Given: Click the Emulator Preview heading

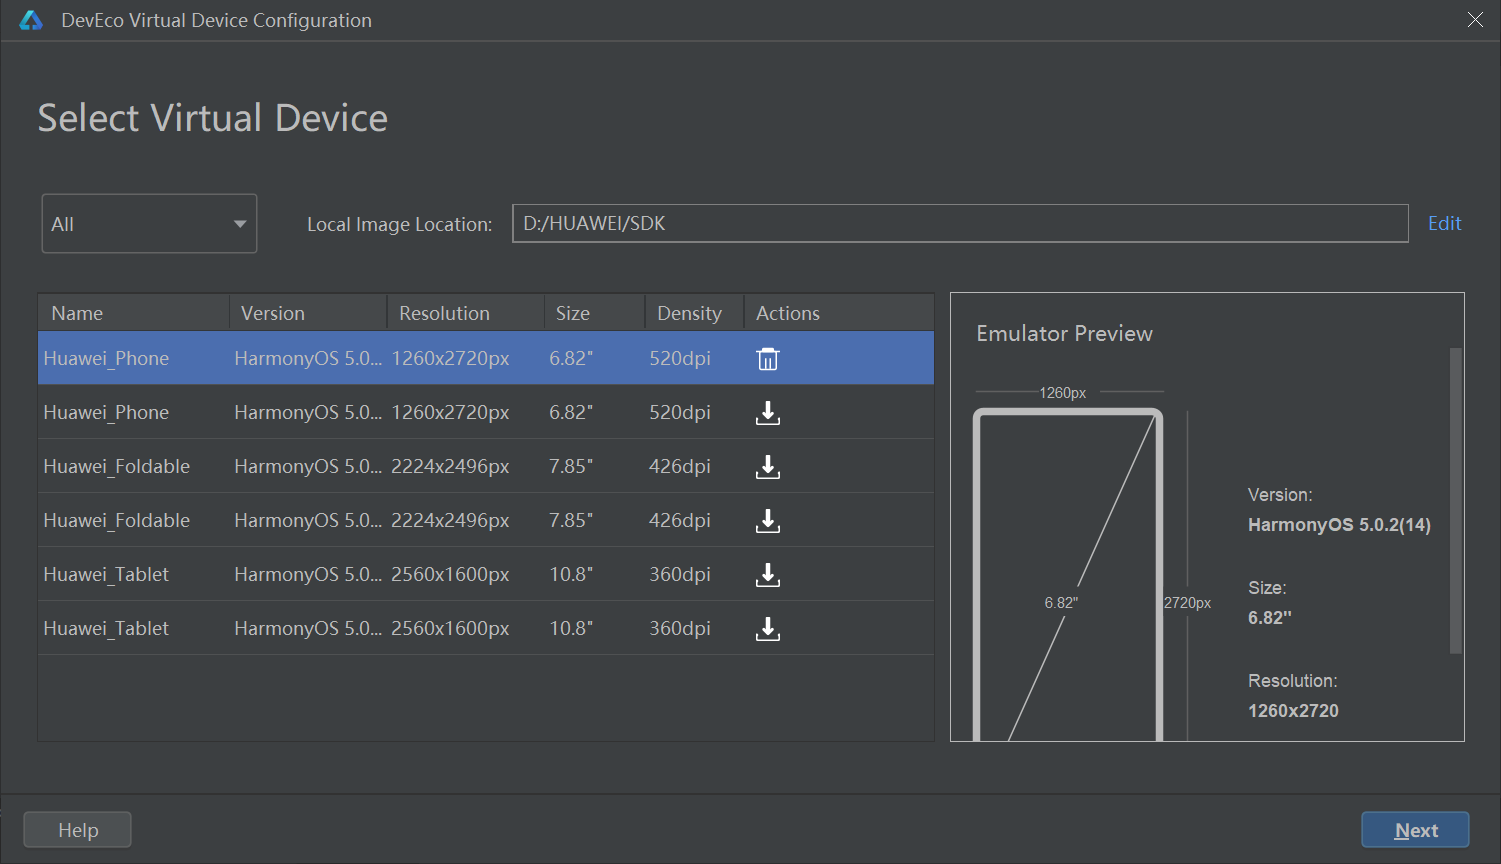Looking at the screenshot, I should [x=1064, y=334].
